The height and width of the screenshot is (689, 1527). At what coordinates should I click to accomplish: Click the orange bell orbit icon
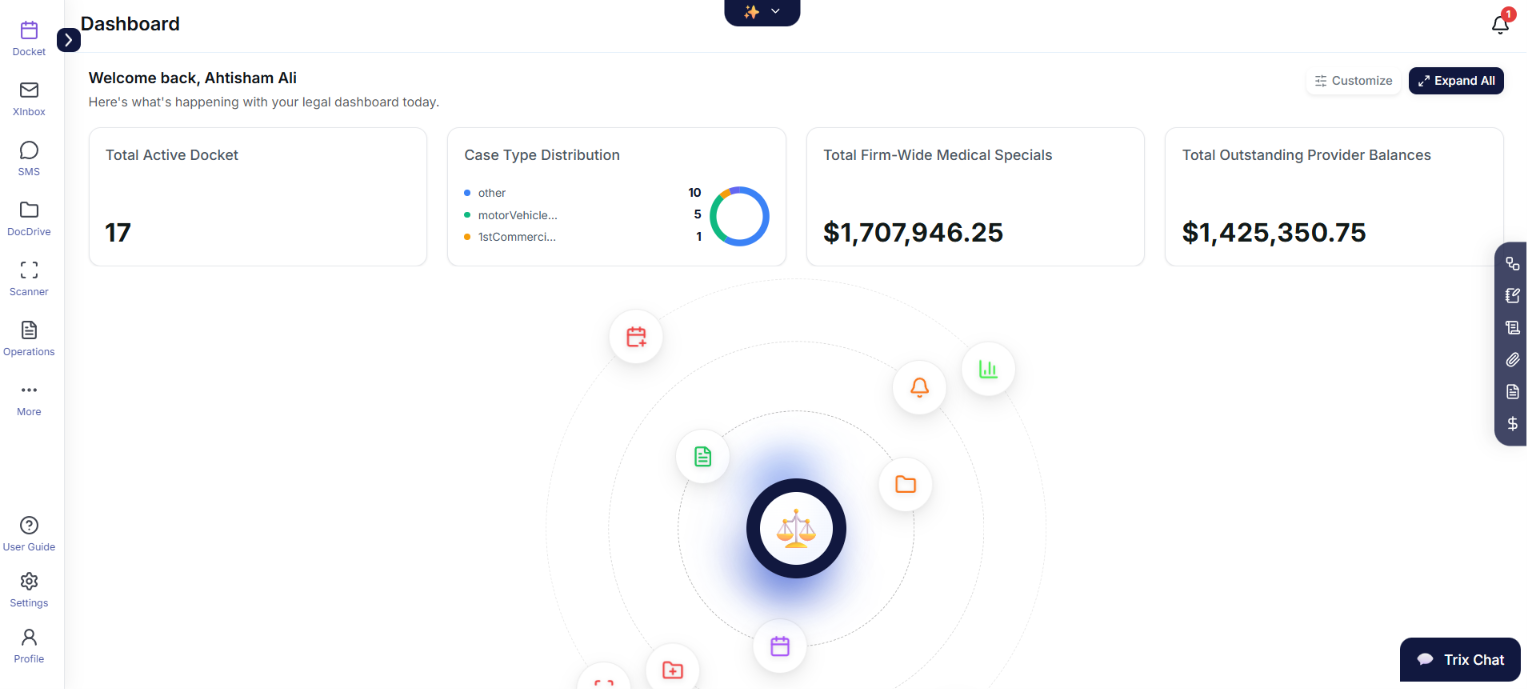919,387
